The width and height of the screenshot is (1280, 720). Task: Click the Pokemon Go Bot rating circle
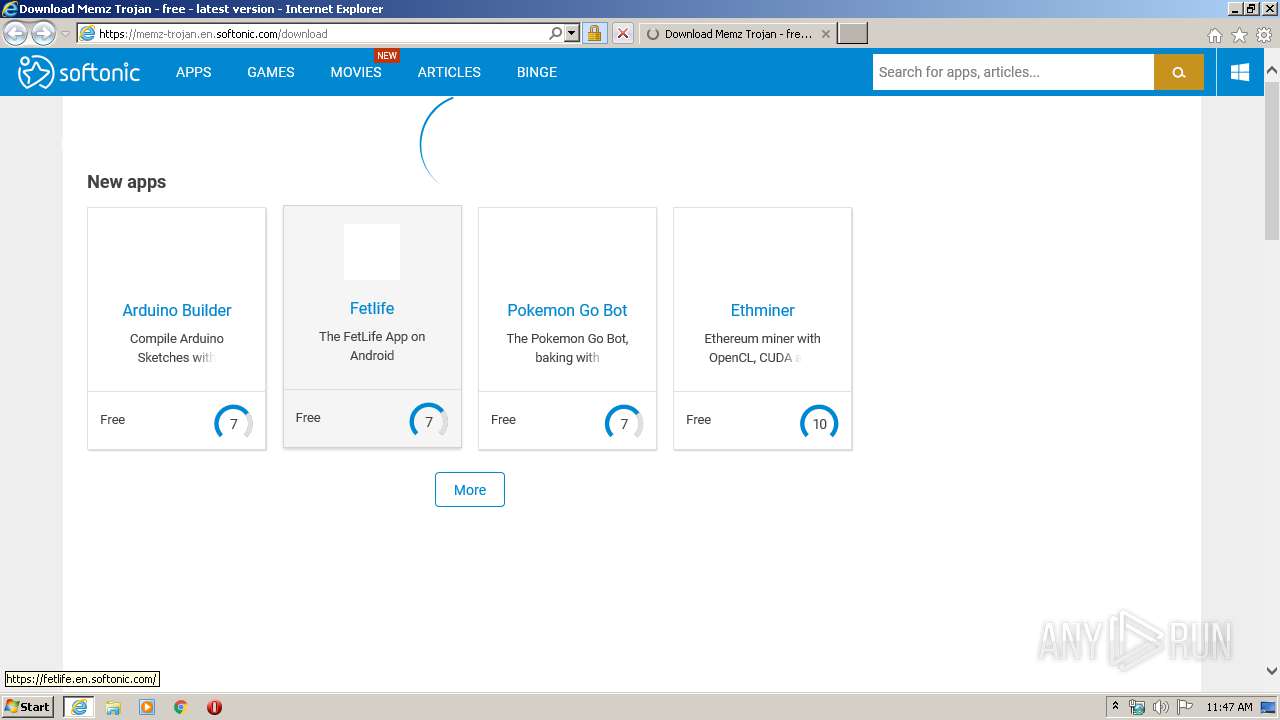[624, 423]
